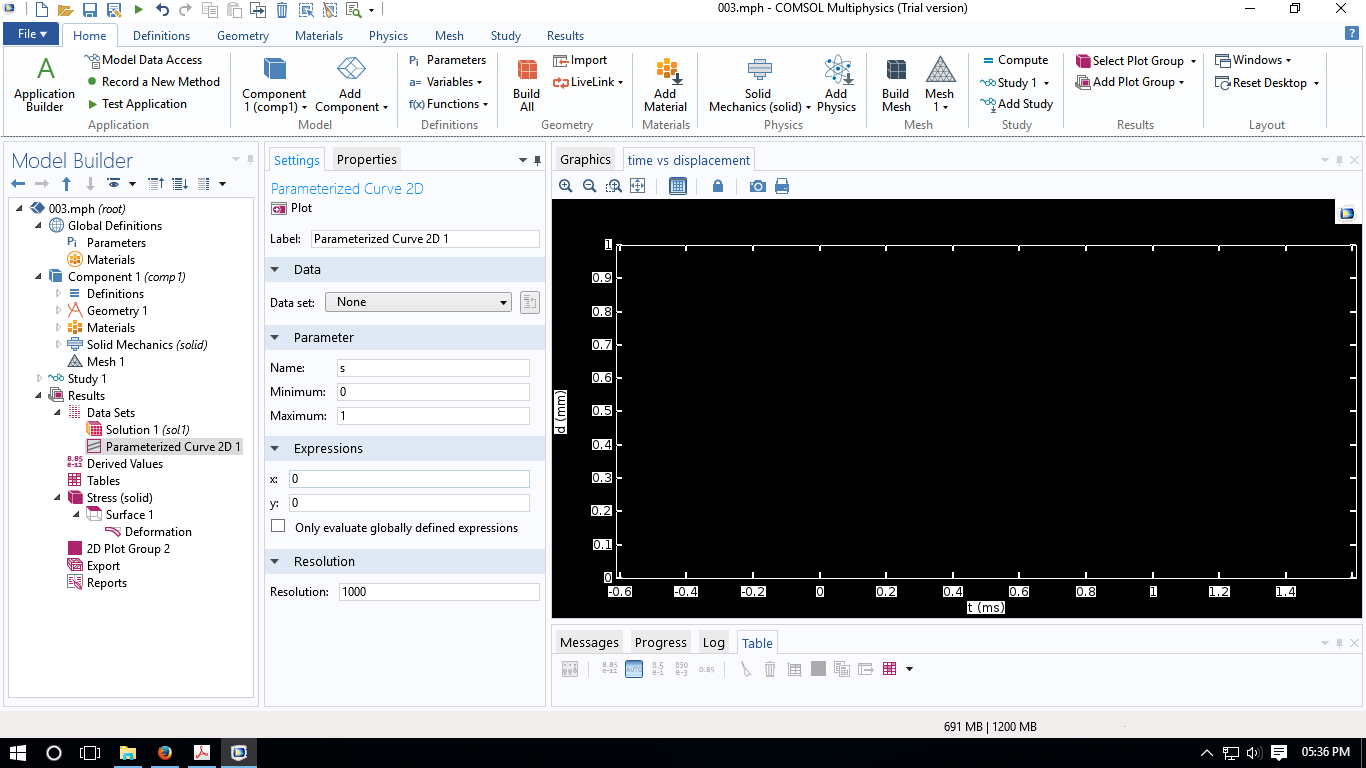Enable Only evaluate globally defined expressions
Image resolution: width=1366 pixels, height=768 pixels.
coord(278,527)
